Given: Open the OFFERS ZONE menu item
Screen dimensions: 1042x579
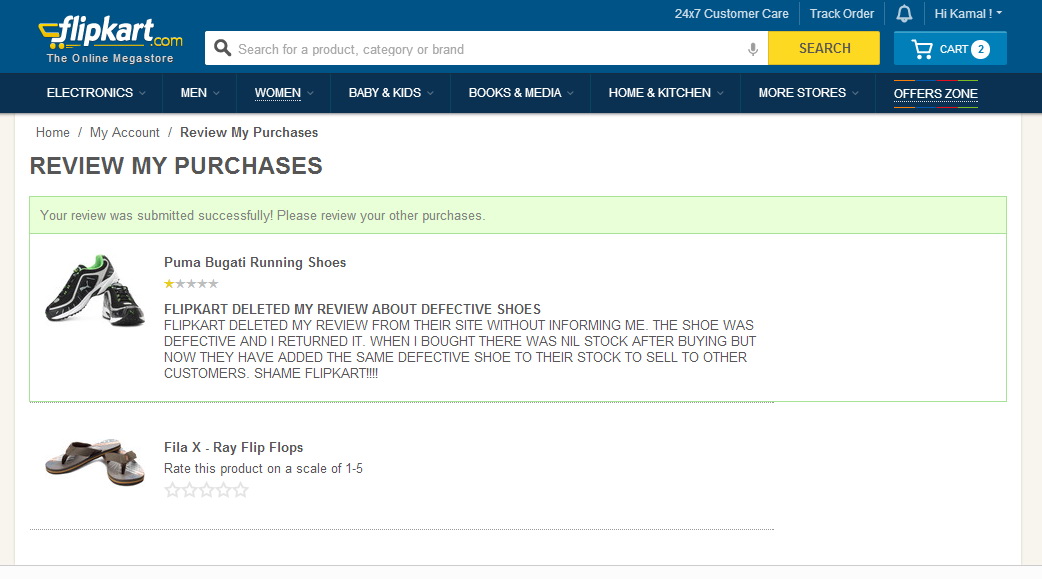Looking at the screenshot, I should click(x=936, y=94).
